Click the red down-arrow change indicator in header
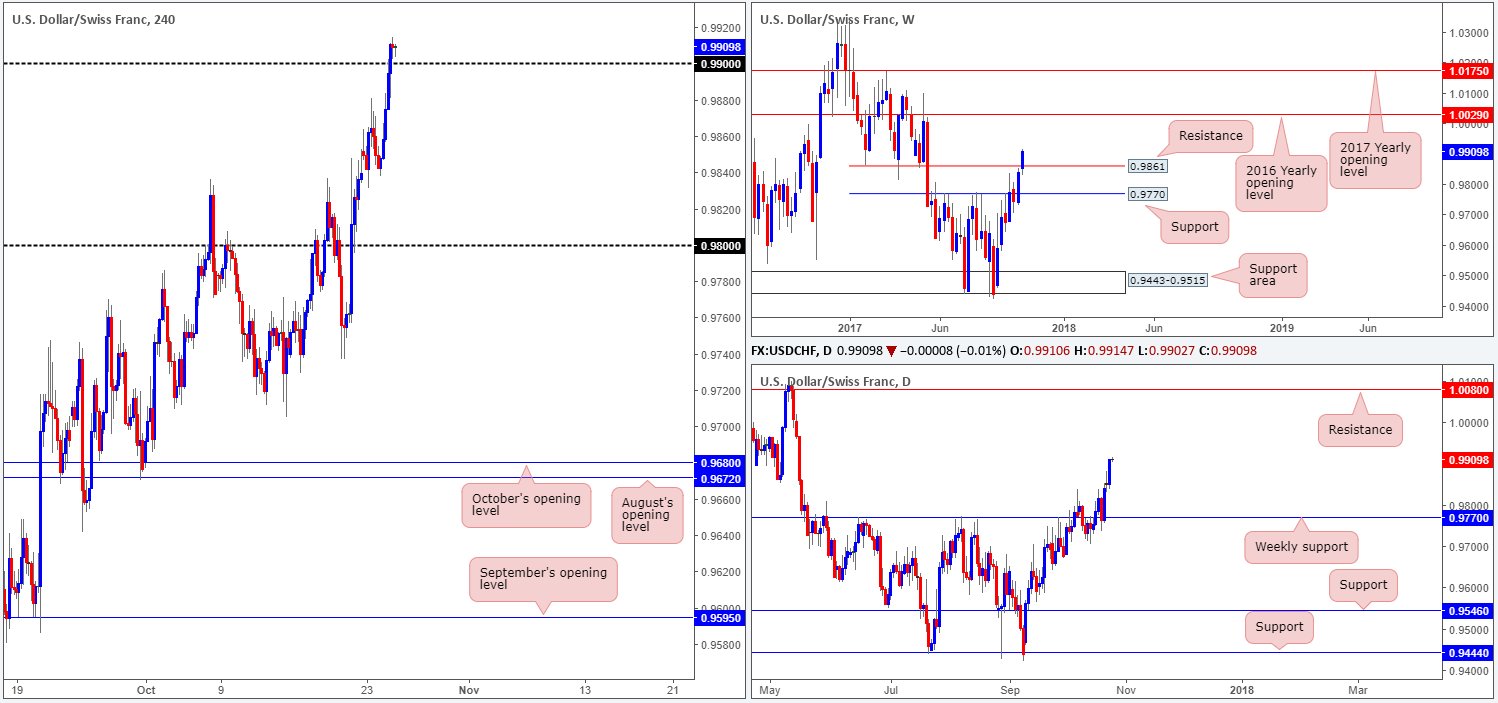1498x703 pixels. pyautogui.click(x=891, y=351)
